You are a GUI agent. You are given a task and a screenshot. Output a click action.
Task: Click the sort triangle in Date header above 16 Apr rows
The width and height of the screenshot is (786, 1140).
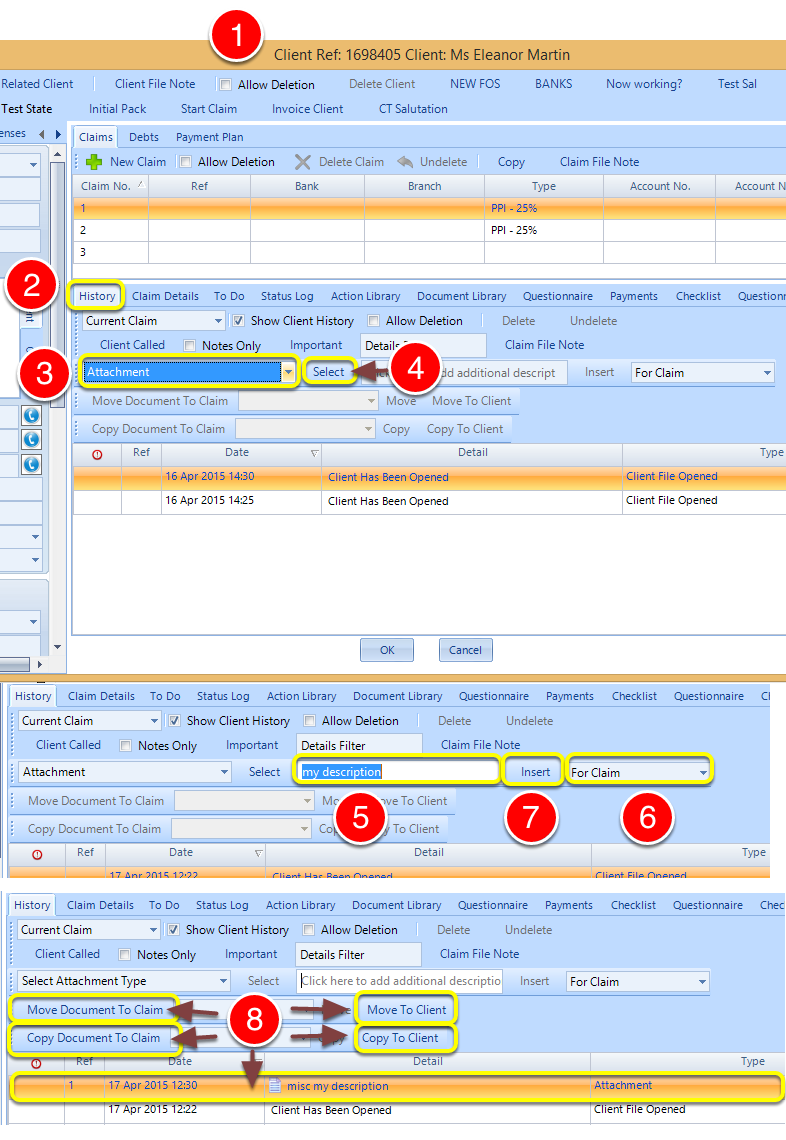point(314,453)
